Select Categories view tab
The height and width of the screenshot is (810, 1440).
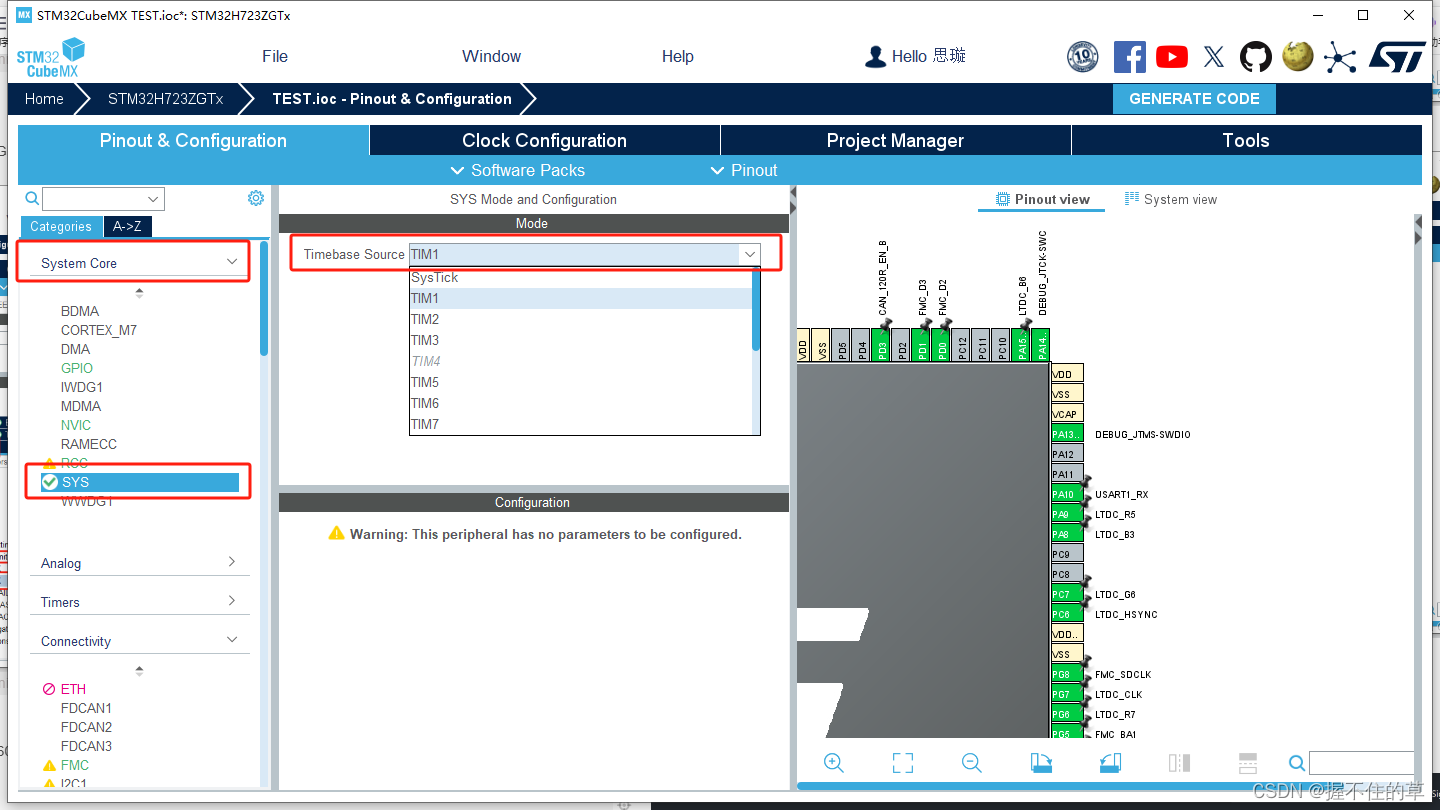click(60, 226)
